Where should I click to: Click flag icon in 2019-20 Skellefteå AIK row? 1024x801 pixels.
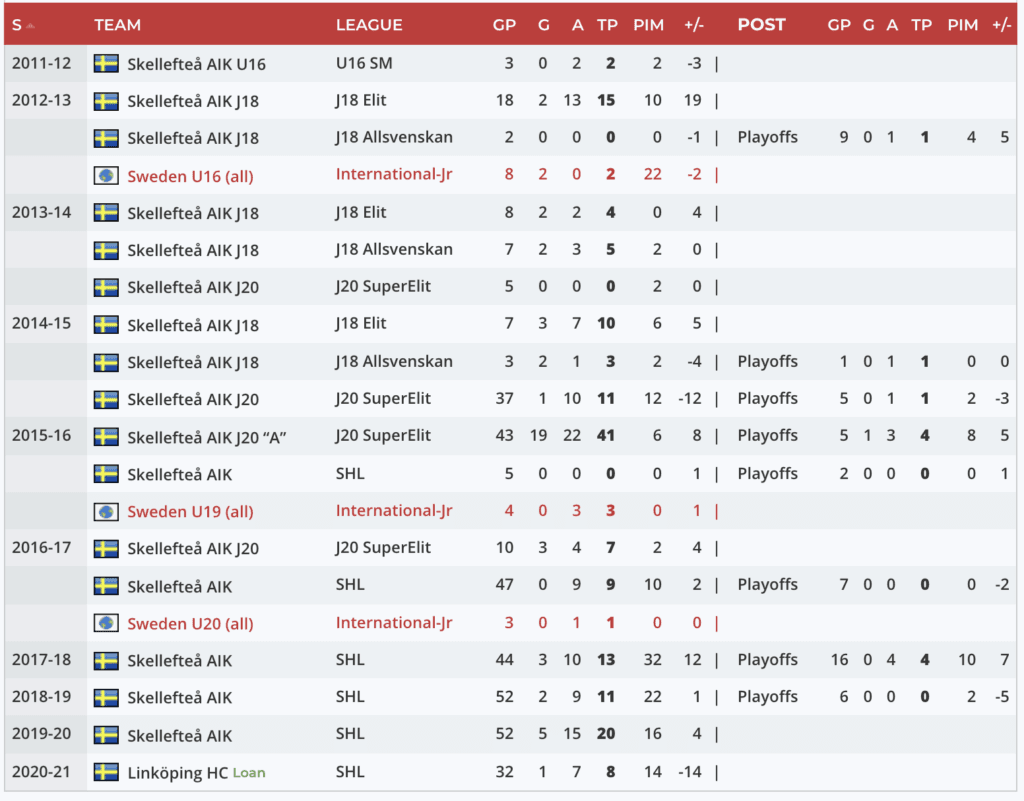[x=106, y=735]
